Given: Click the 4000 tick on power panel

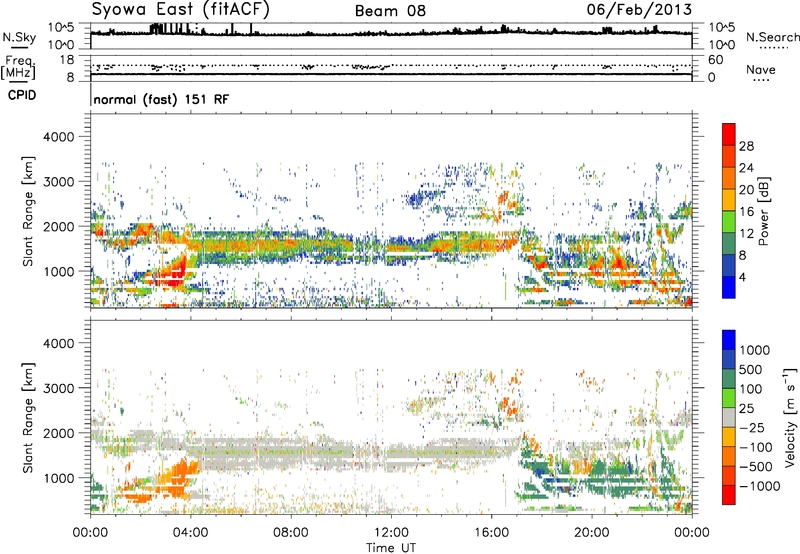Looking at the screenshot, I should pyautogui.click(x=58, y=137).
